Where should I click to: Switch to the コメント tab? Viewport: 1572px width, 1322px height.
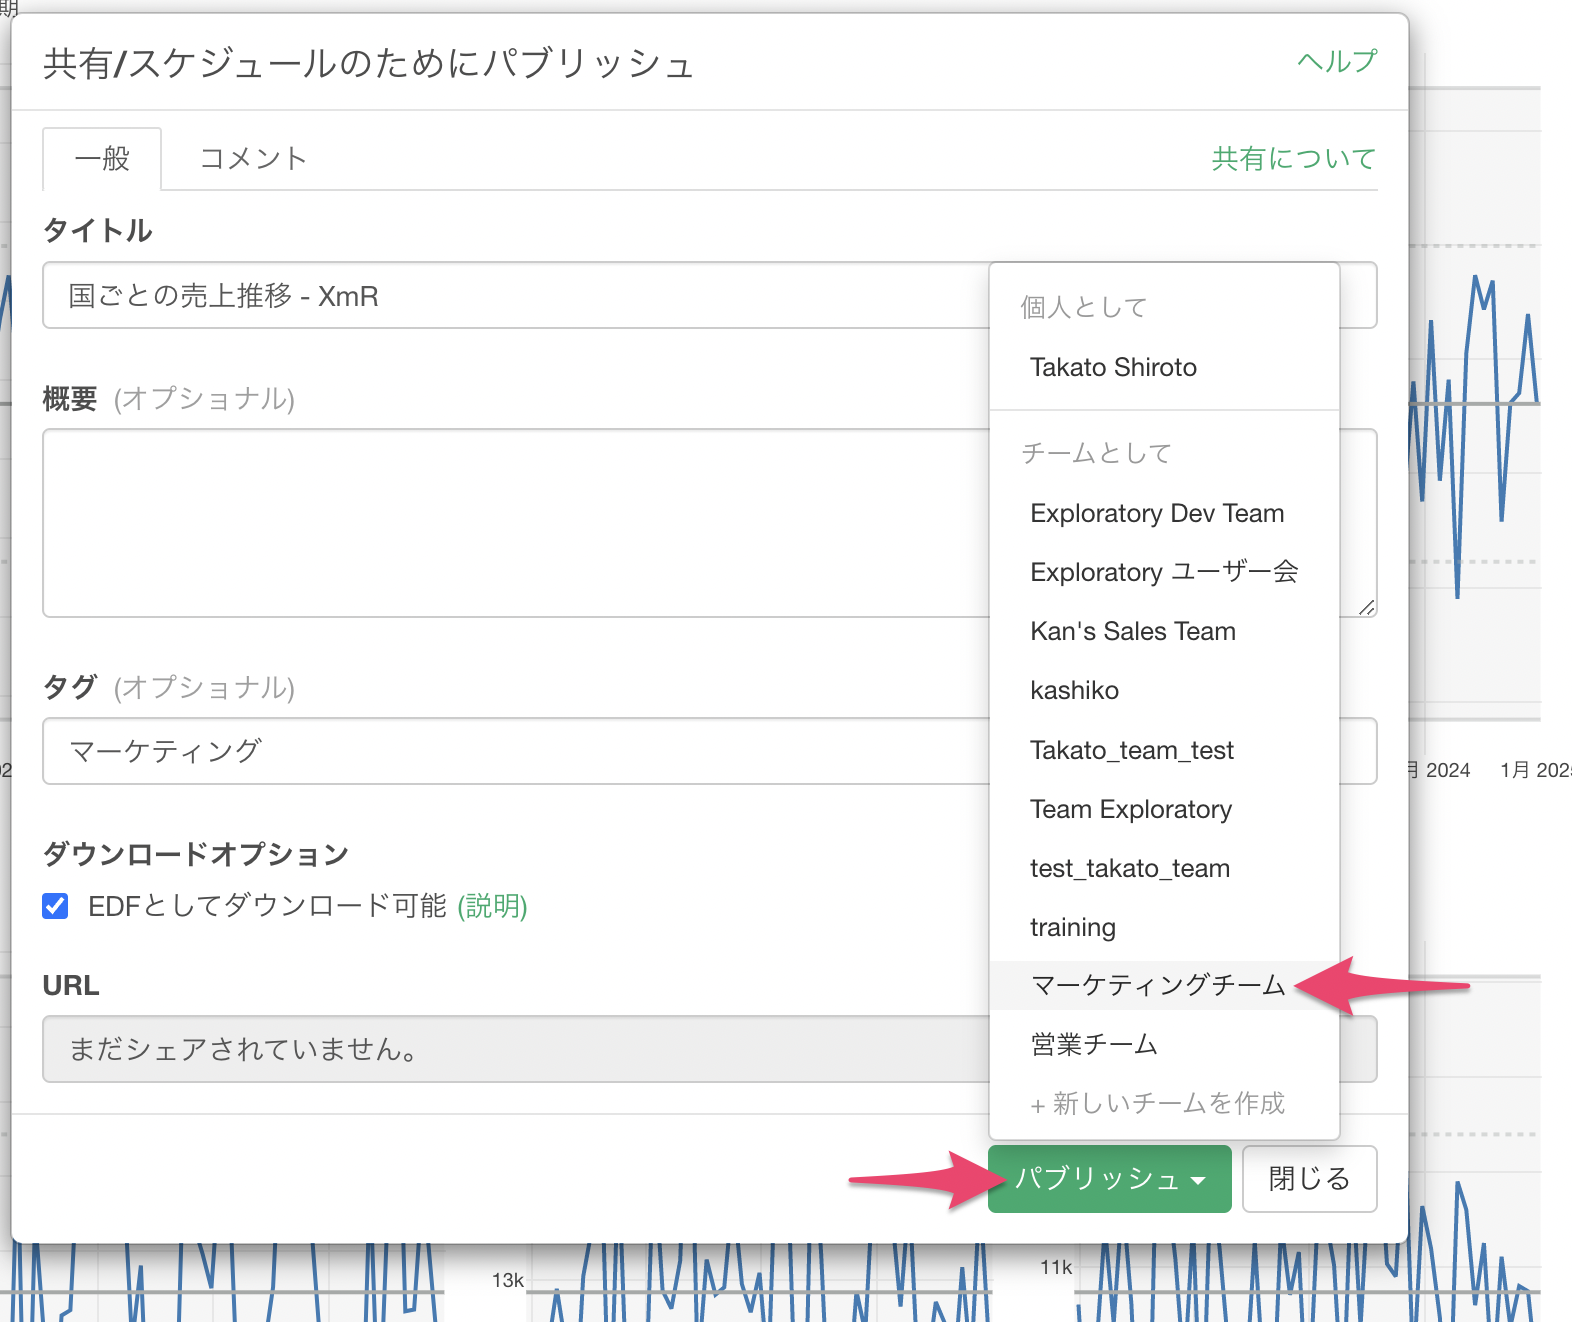click(x=253, y=159)
